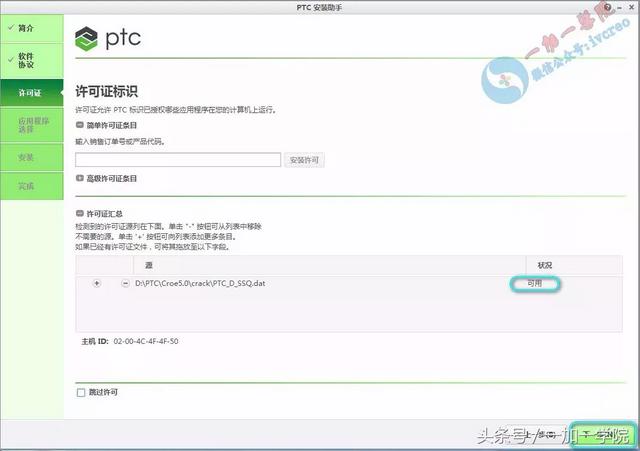Screen dimensions: 640x451
Task: Go to the 简介 step in the sidebar
Action: (32, 29)
